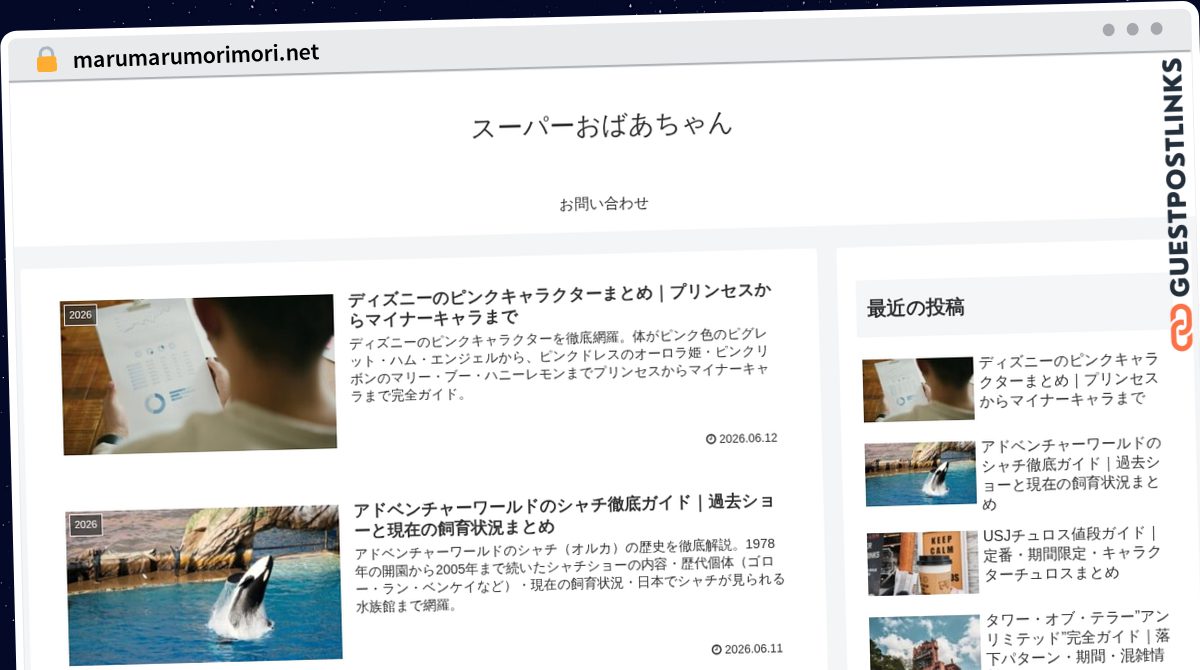The height and width of the screenshot is (670, 1200).
Task: Open sidebar thumbnail for Disney pink characters post
Action: [918, 389]
